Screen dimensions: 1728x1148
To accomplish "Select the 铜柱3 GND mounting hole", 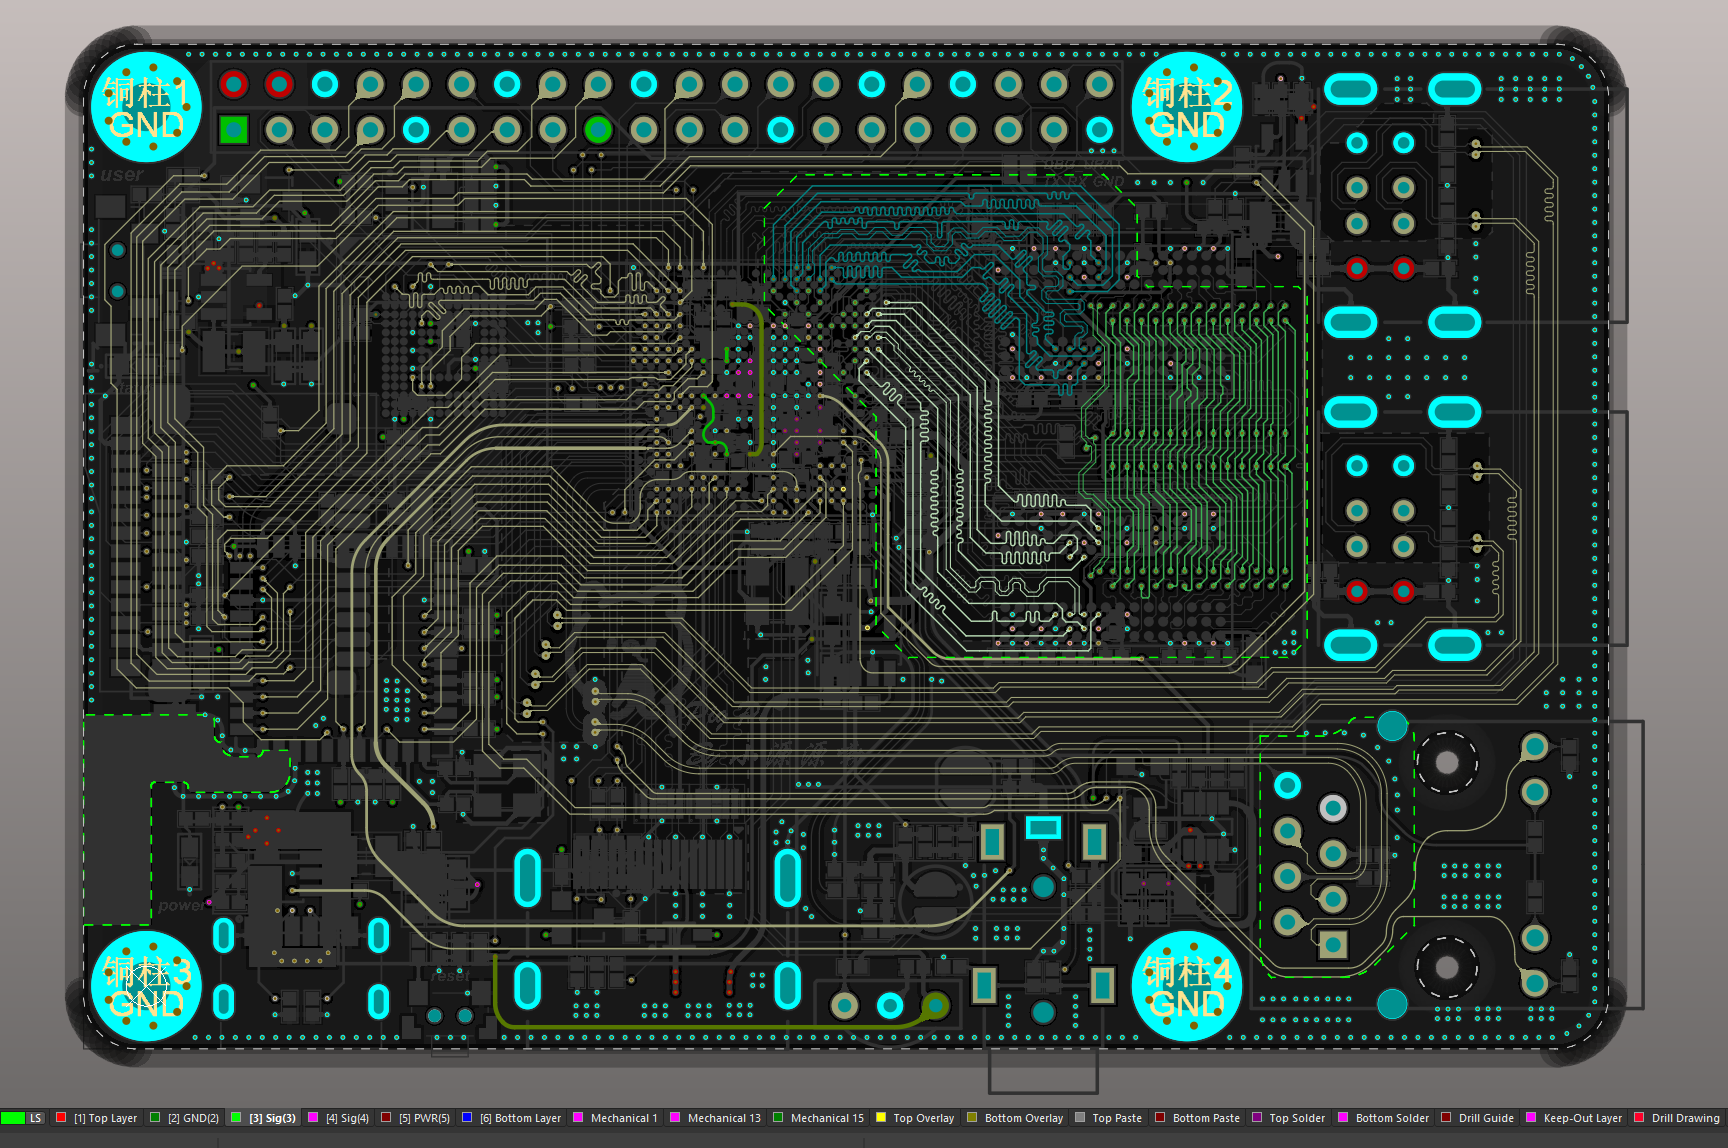I will tap(146, 986).
